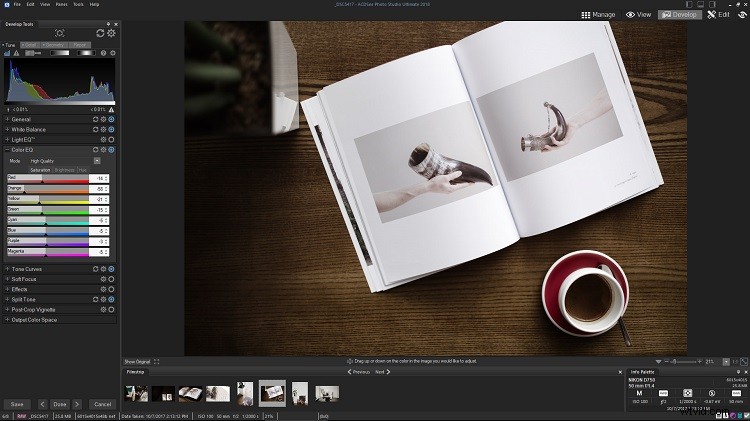The width and height of the screenshot is (750, 421).
Task: Open the File menu
Action: (17, 4)
